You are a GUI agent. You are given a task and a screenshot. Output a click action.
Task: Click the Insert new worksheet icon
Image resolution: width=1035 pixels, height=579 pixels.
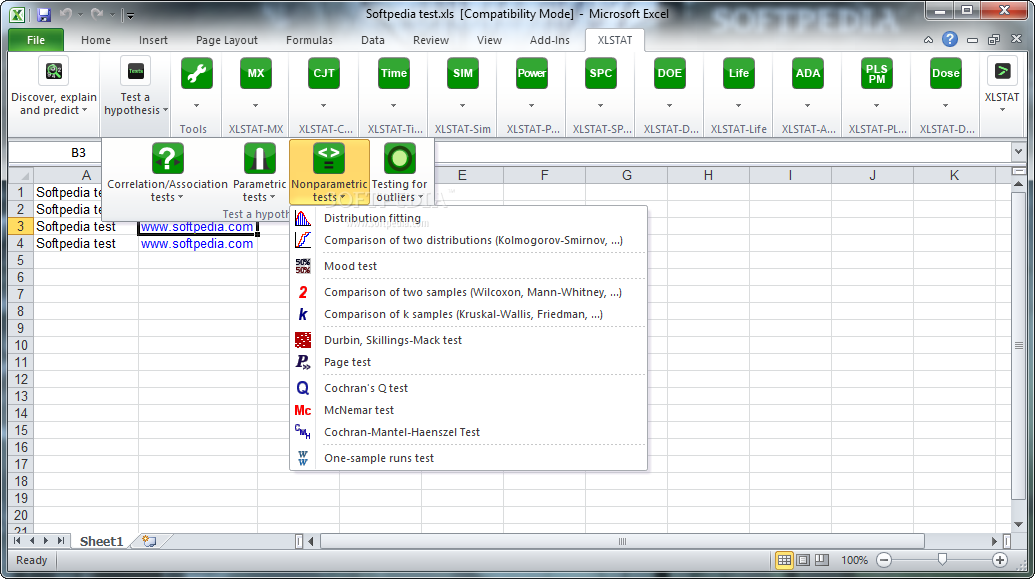[149, 541]
